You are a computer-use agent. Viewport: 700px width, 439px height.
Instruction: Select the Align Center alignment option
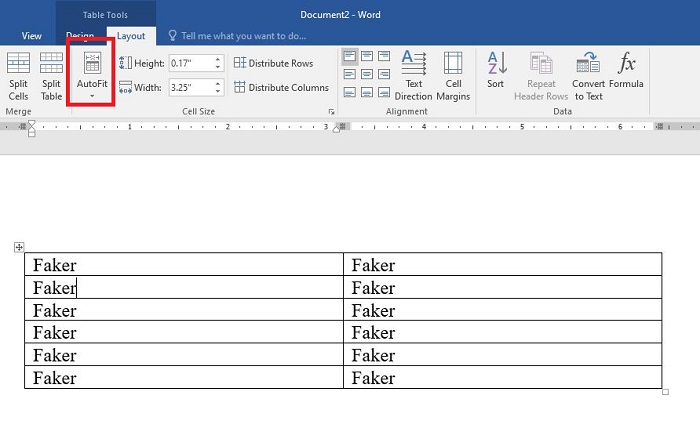(368, 75)
